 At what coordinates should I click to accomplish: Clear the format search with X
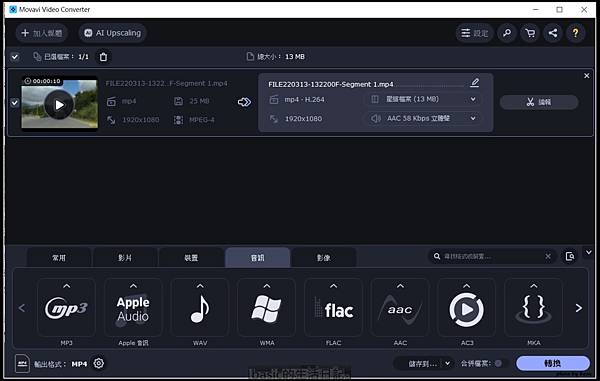pyautogui.click(x=548, y=256)
